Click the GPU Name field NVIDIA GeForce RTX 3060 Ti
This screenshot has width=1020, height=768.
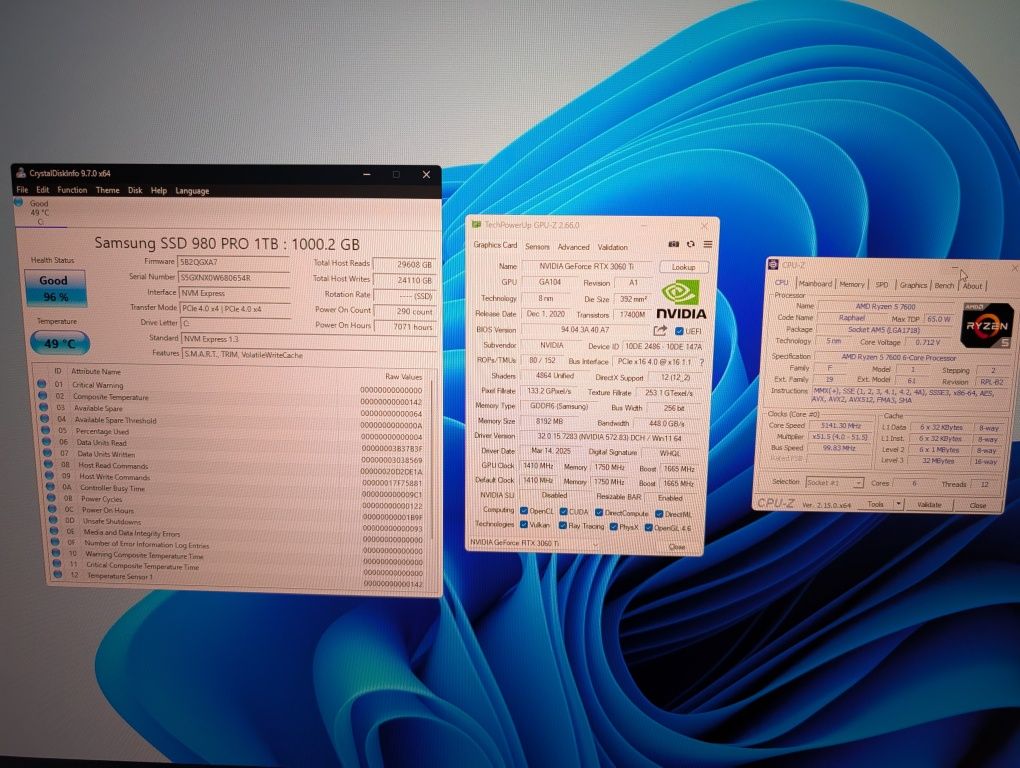pyautogui.click(x=586, y=266)
